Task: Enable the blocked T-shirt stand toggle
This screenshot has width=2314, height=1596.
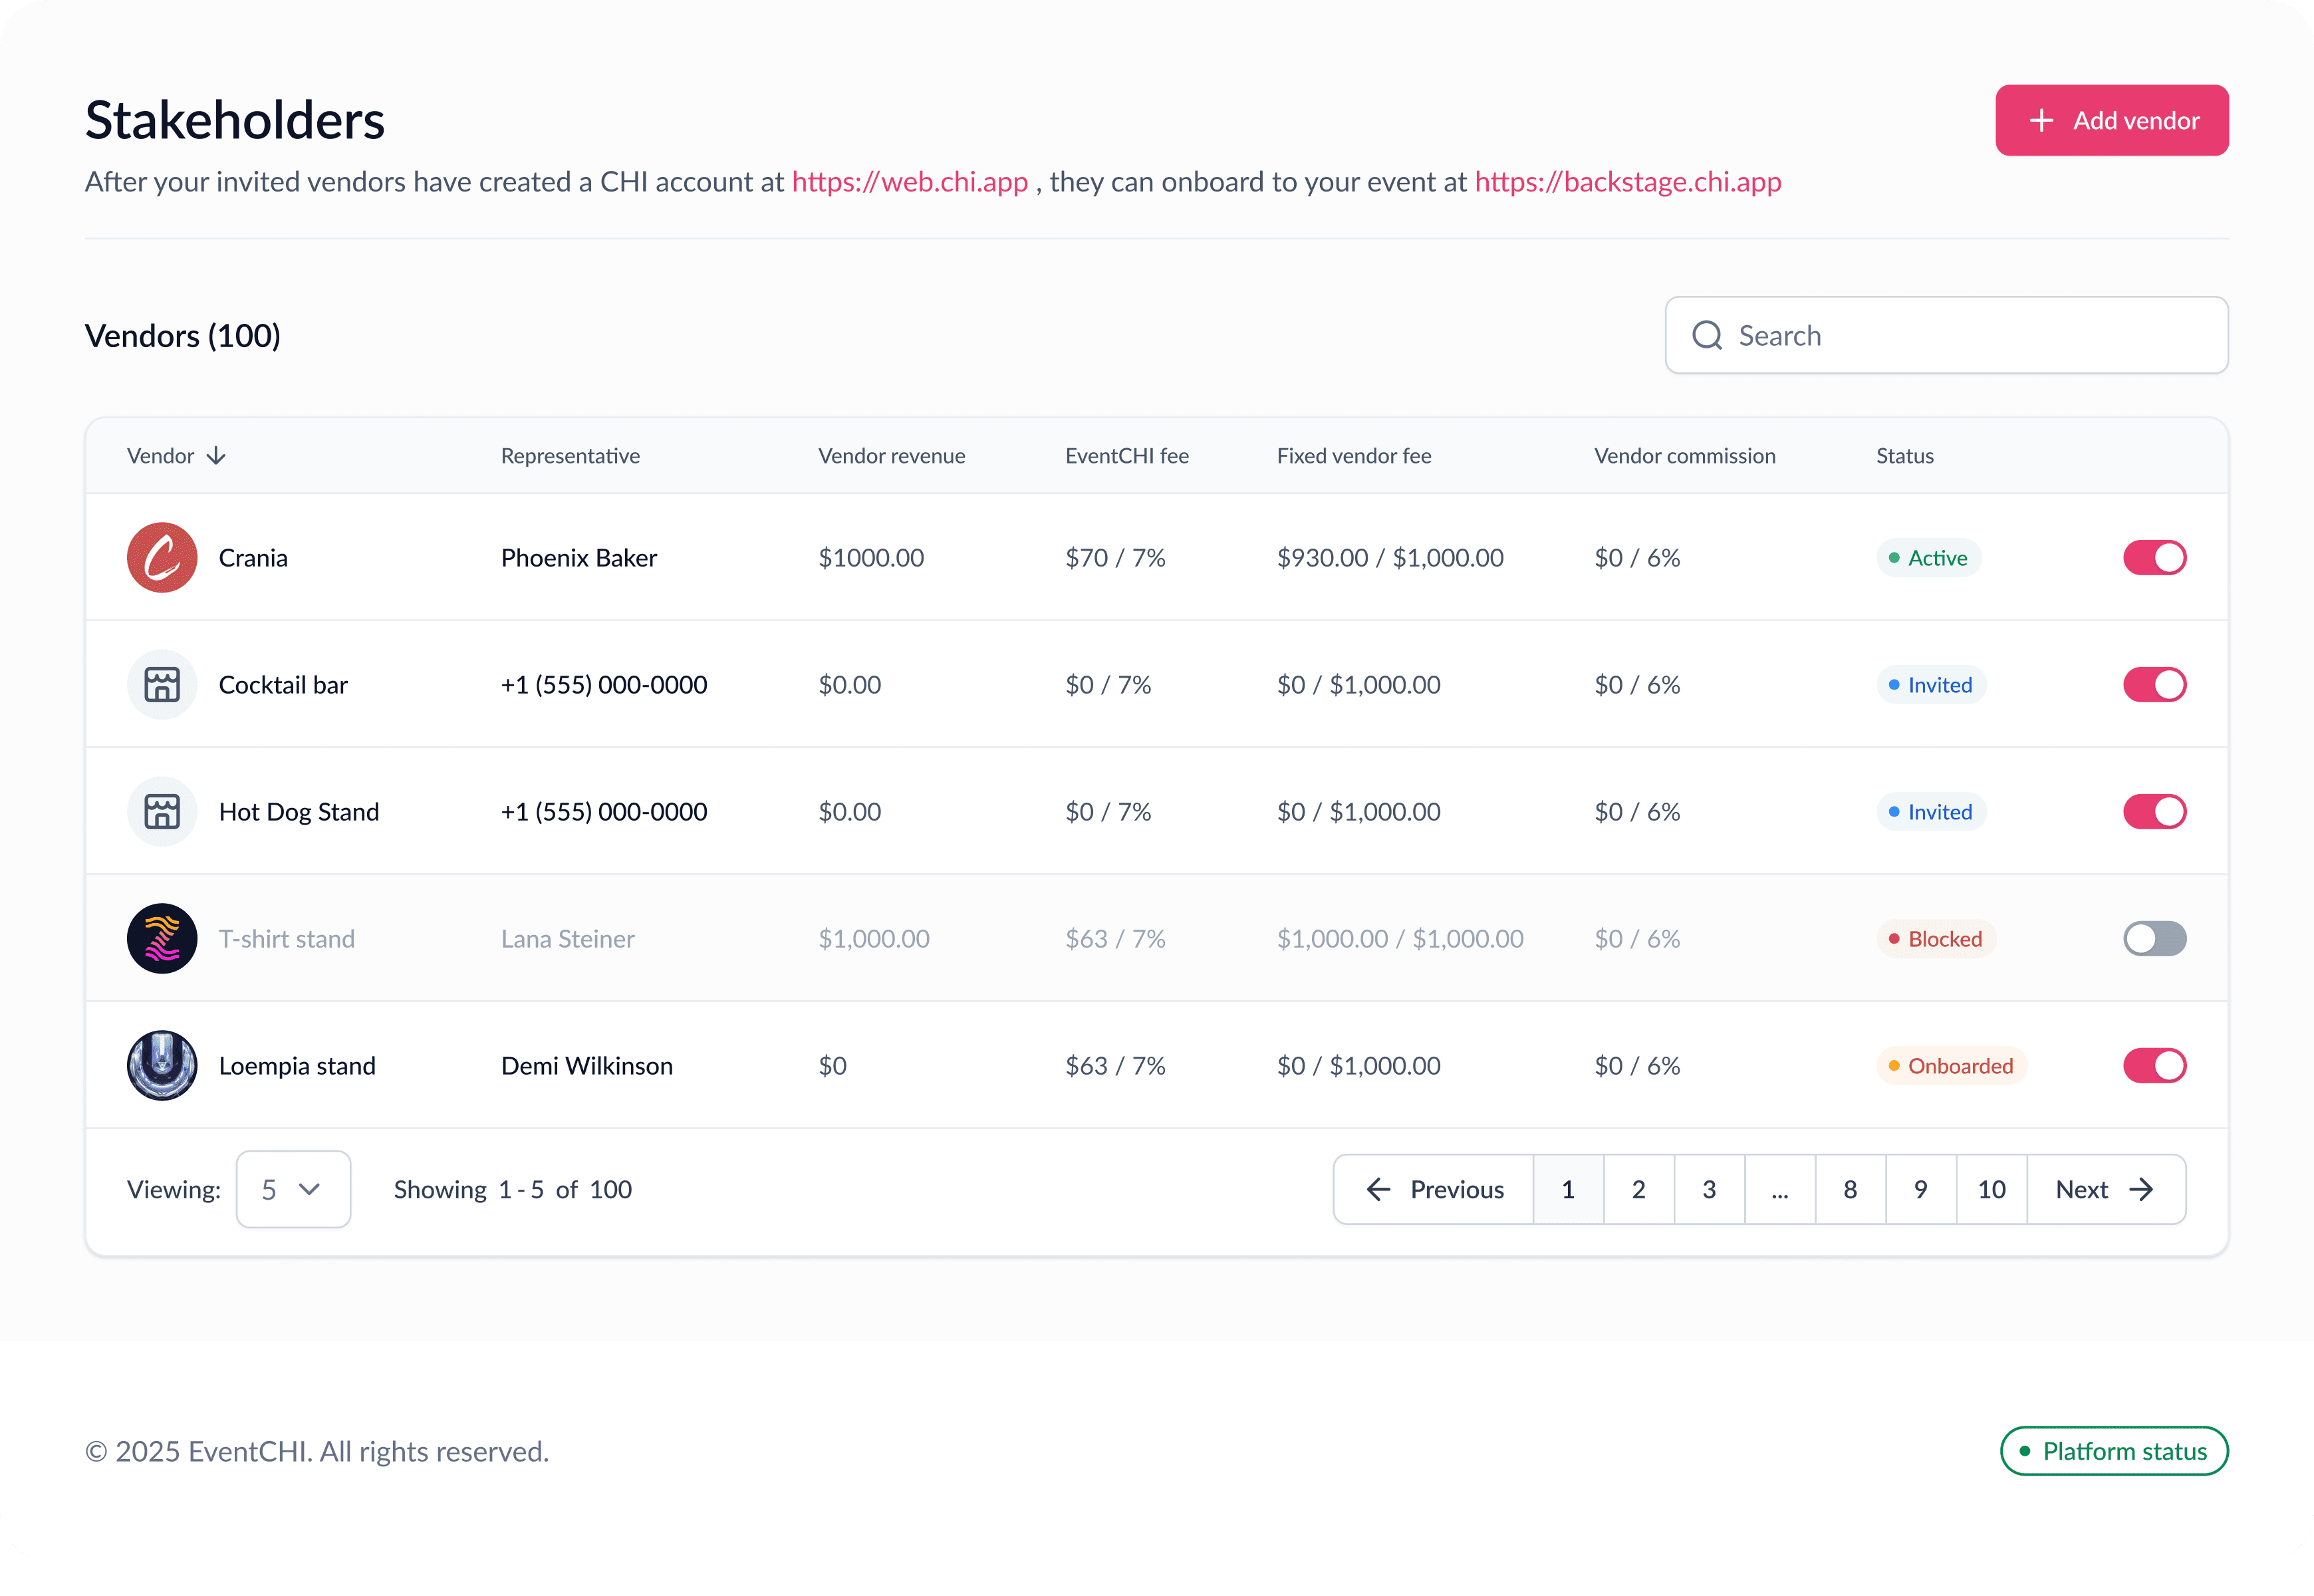Action: [x=2154, y=938]
